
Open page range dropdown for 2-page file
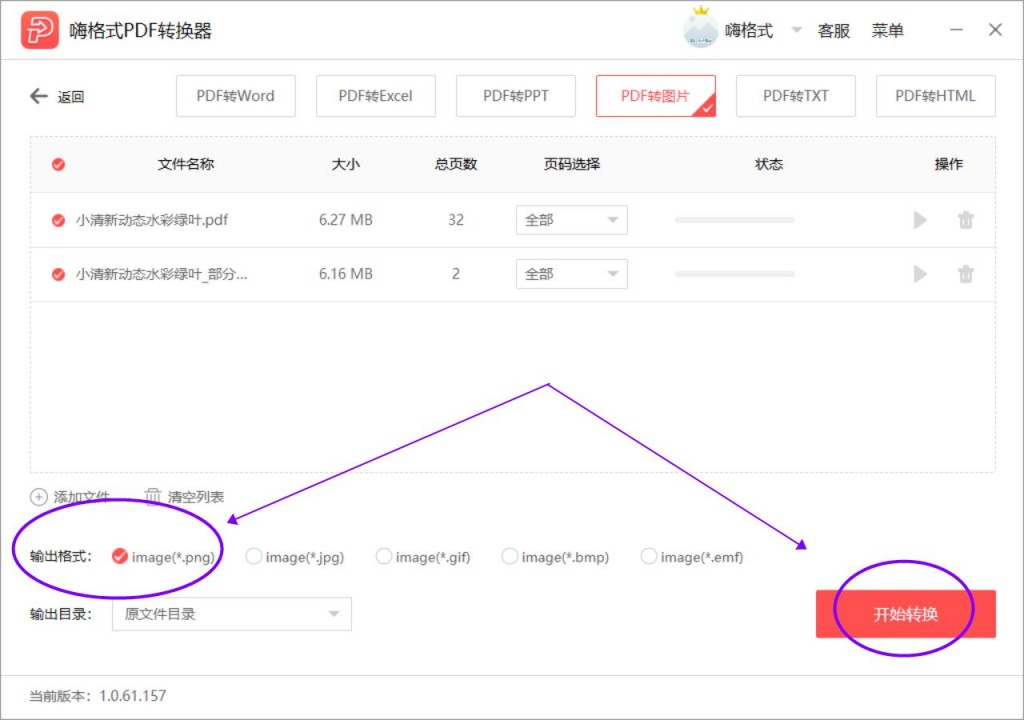[571, 274]
